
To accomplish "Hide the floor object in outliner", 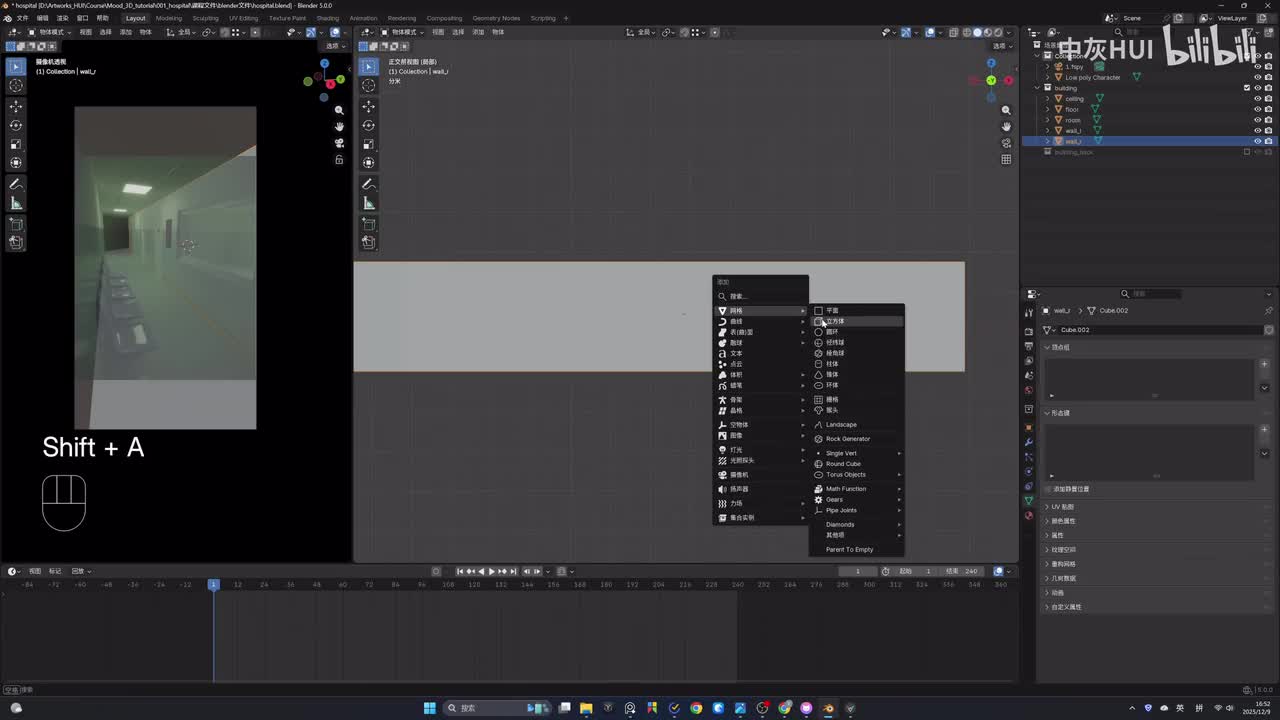I will pyautogui.click(x=1257, y=109).
